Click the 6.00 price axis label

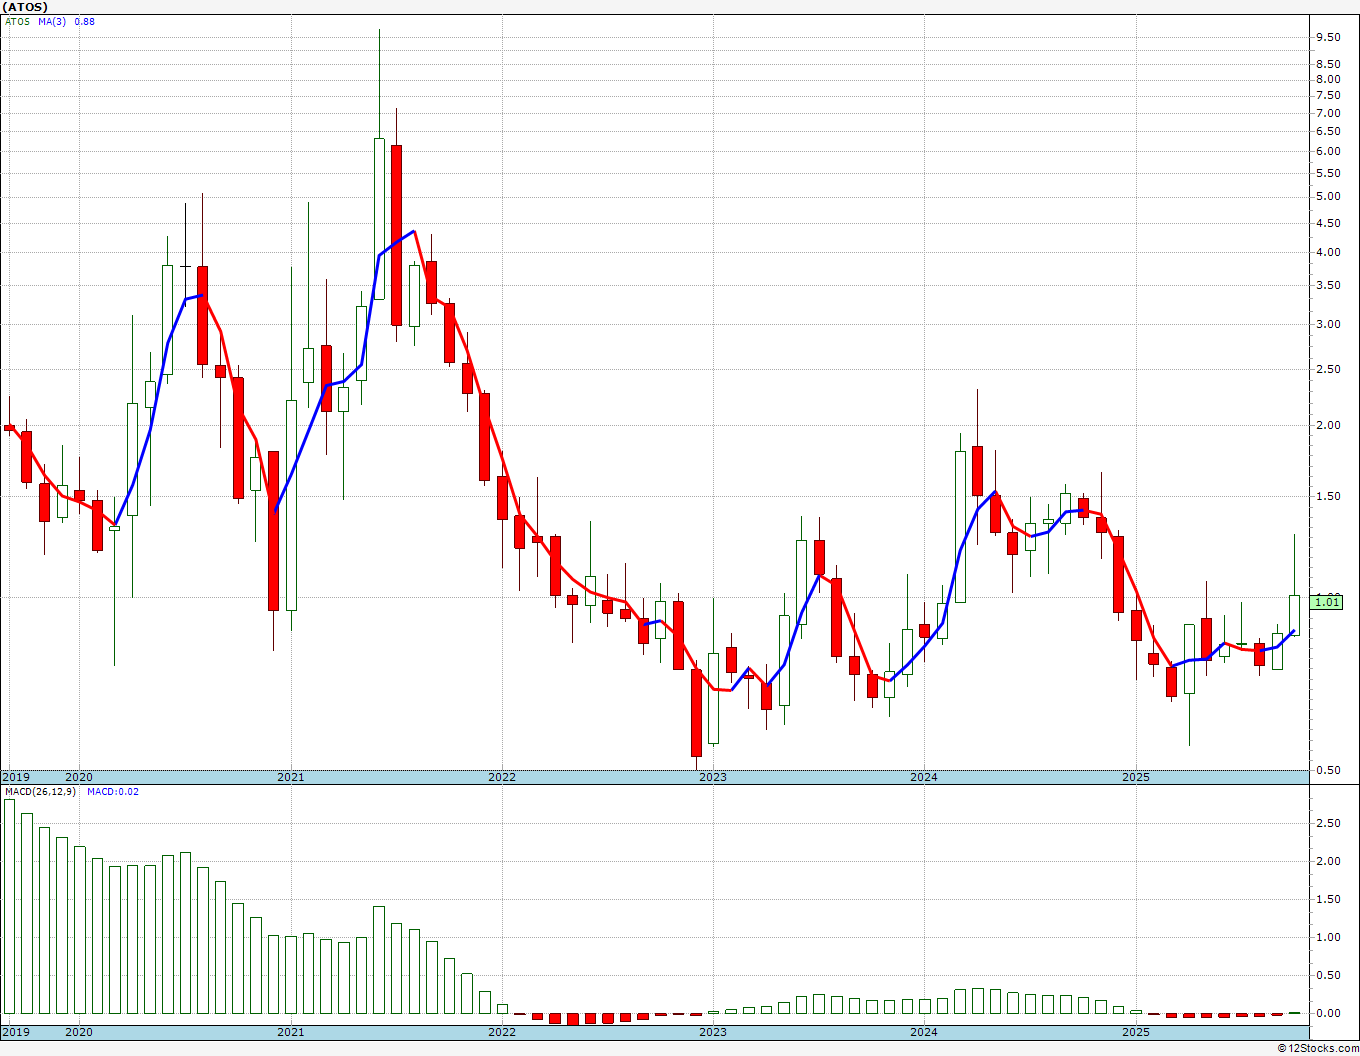(1328, 151)
